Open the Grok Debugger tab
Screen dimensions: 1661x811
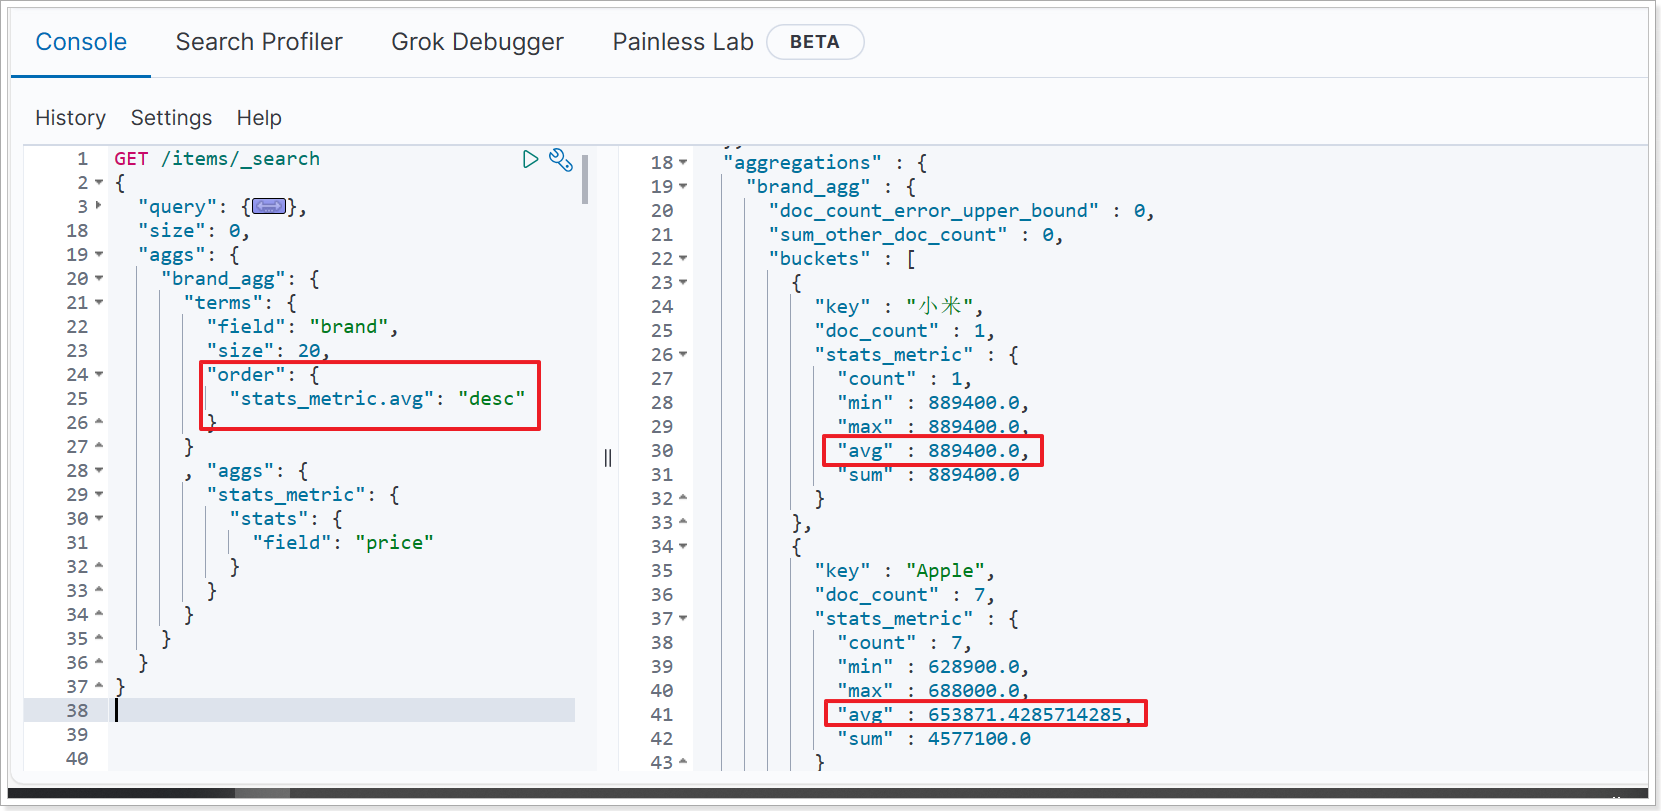[477, 42]
